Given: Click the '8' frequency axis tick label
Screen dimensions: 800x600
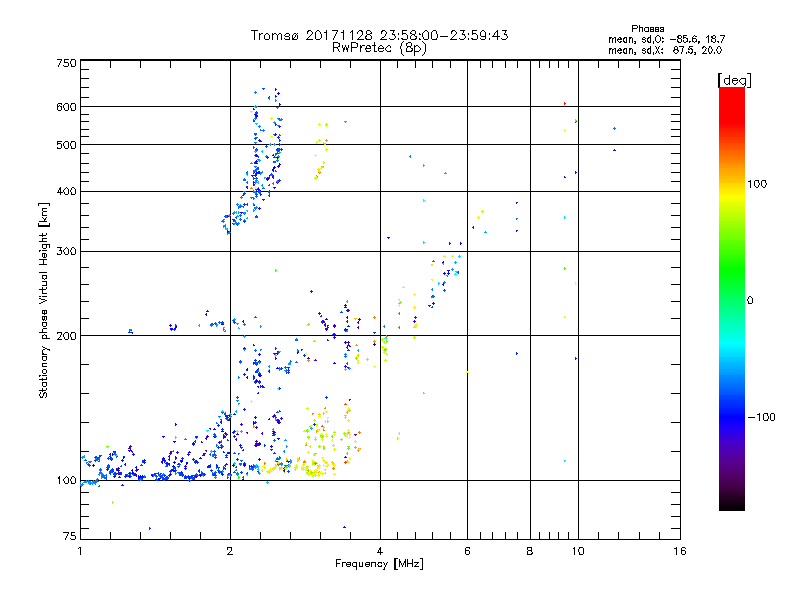Looking at the screenshot, I should click(x=530, y=551).
